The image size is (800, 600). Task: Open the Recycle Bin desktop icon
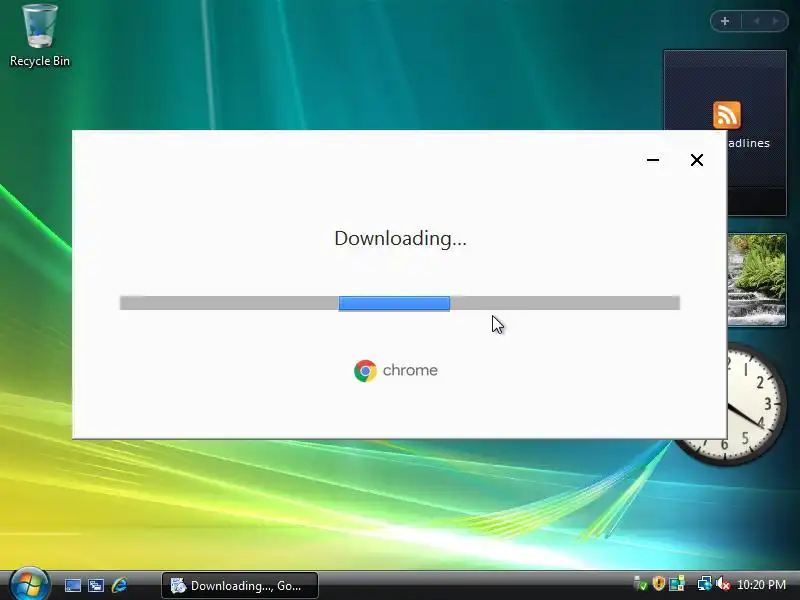coord(40,36)
